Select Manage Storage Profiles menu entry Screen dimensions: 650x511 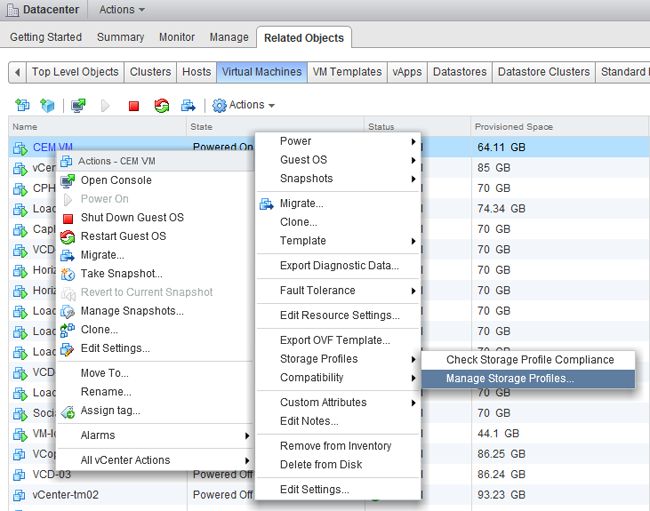510,379
